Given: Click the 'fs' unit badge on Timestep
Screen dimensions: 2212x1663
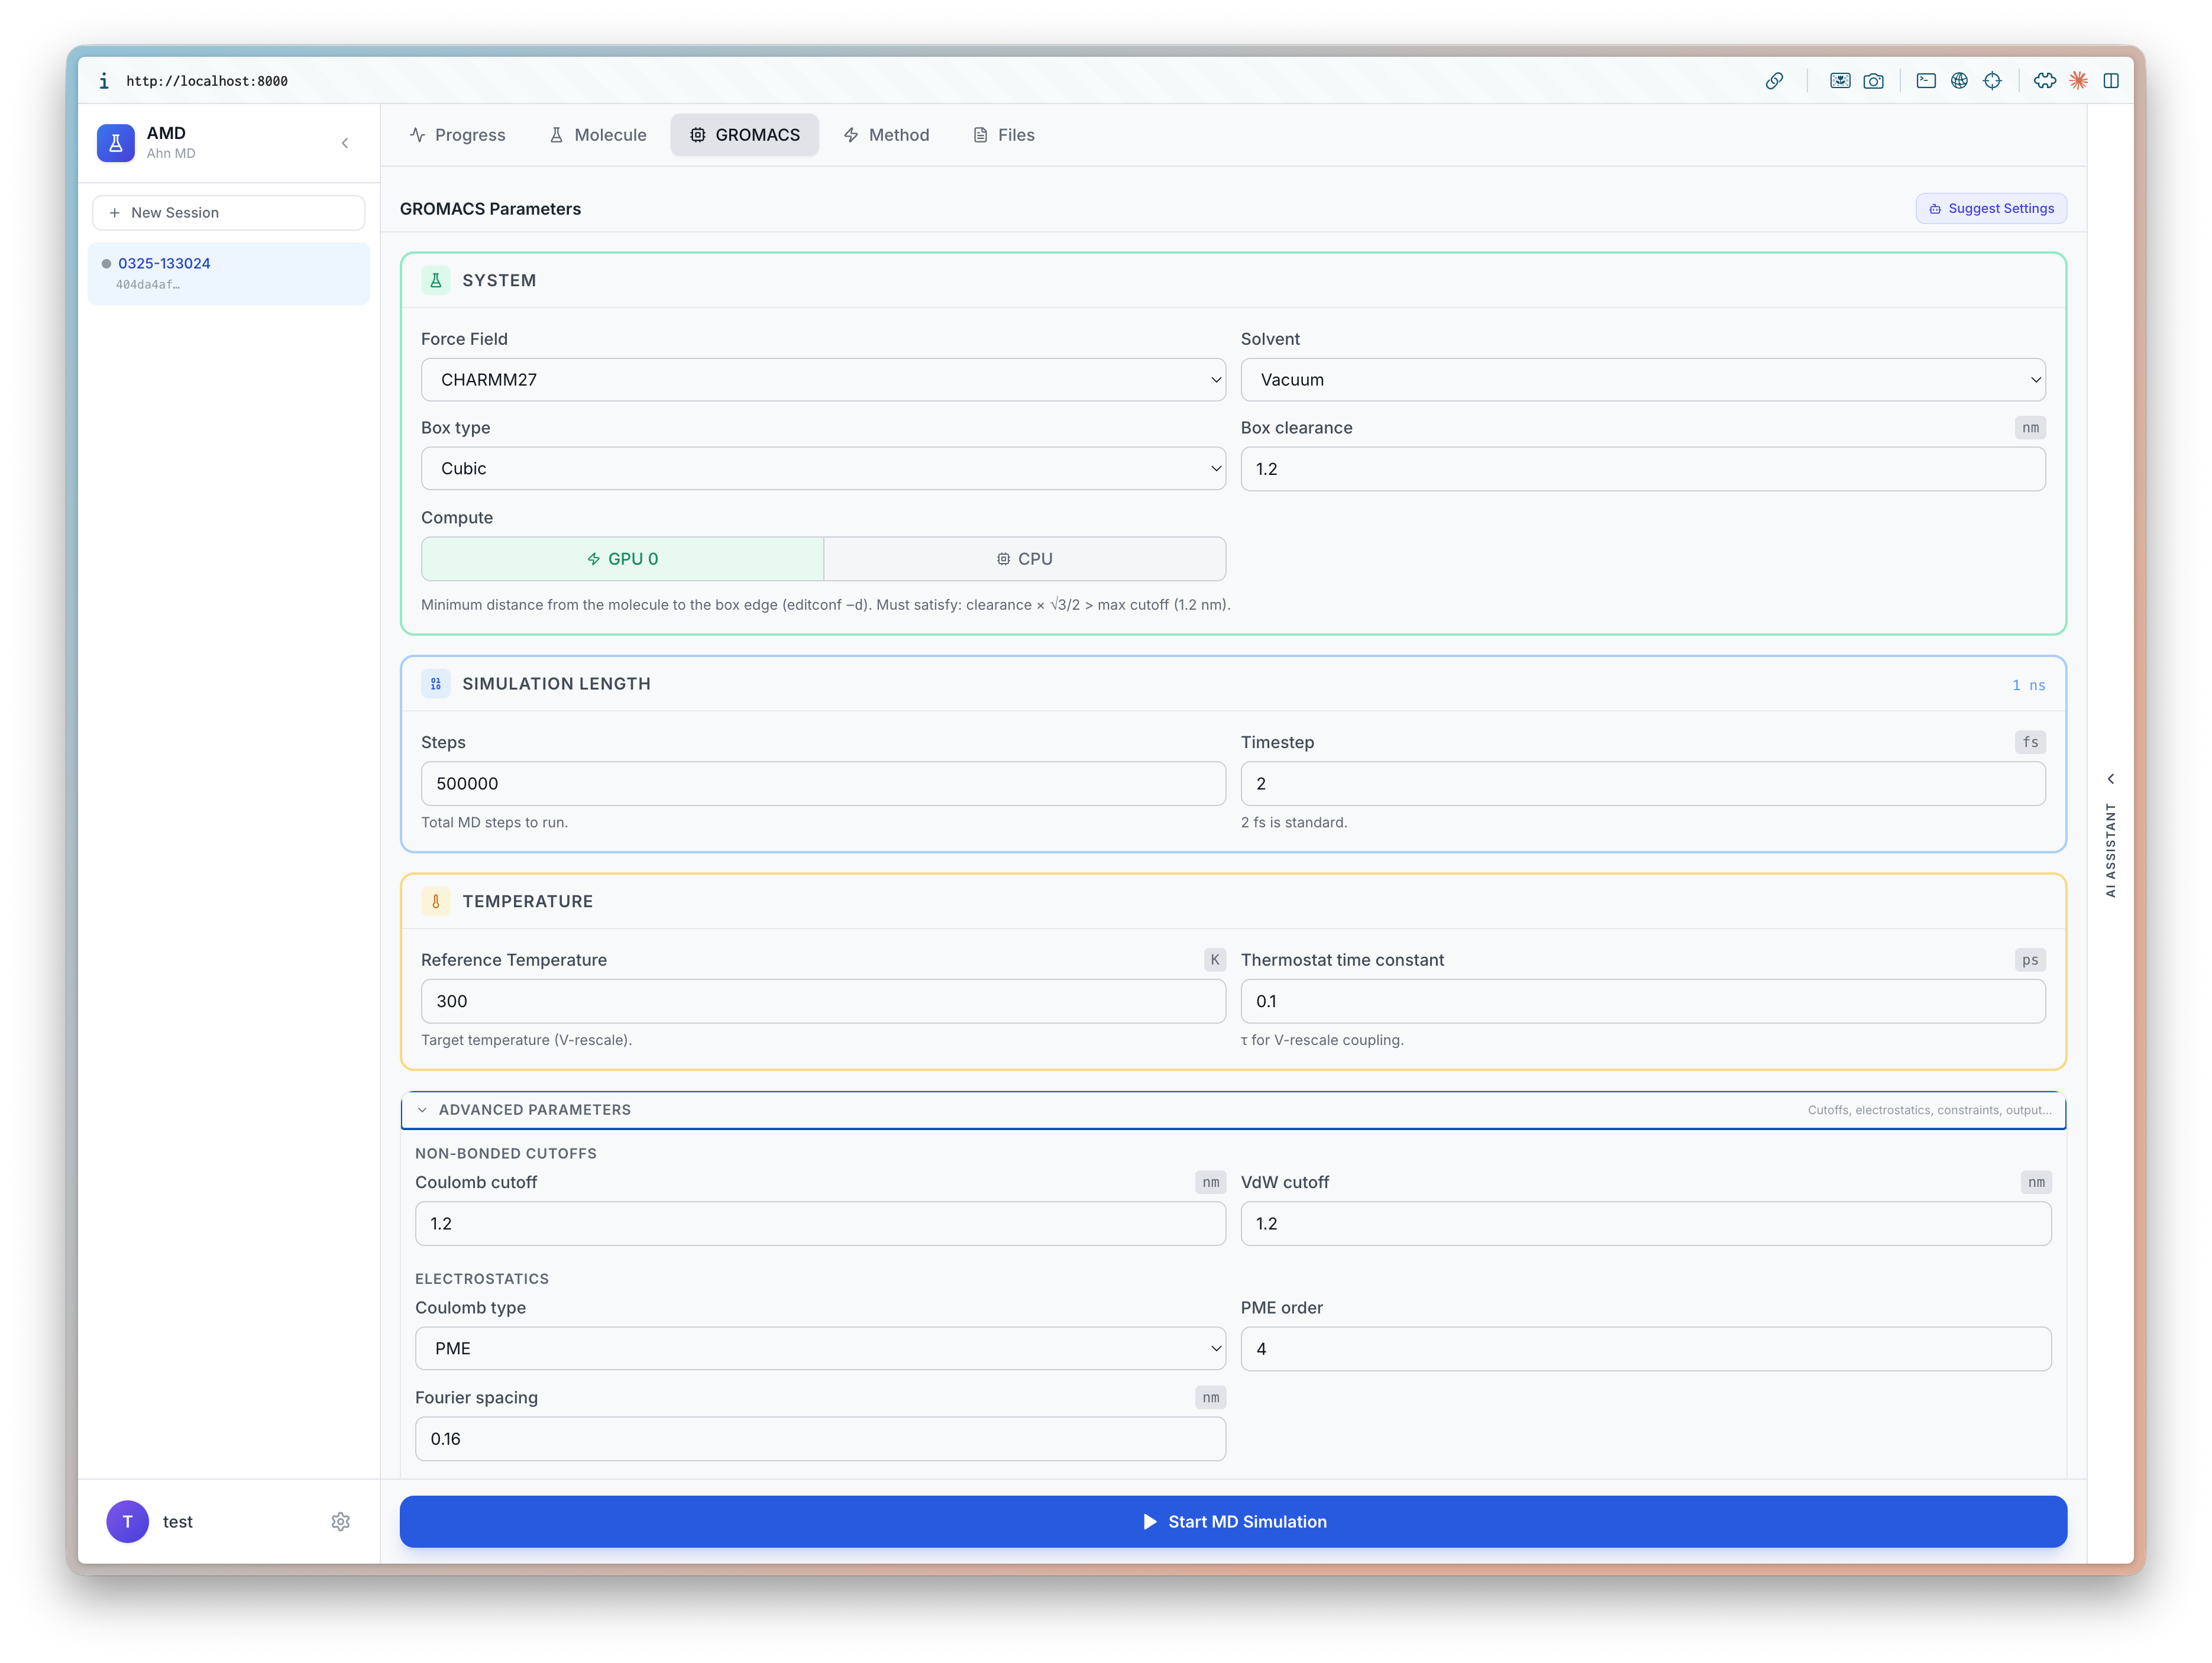Looking at the screenshot, I should (x=2030, y=742).
